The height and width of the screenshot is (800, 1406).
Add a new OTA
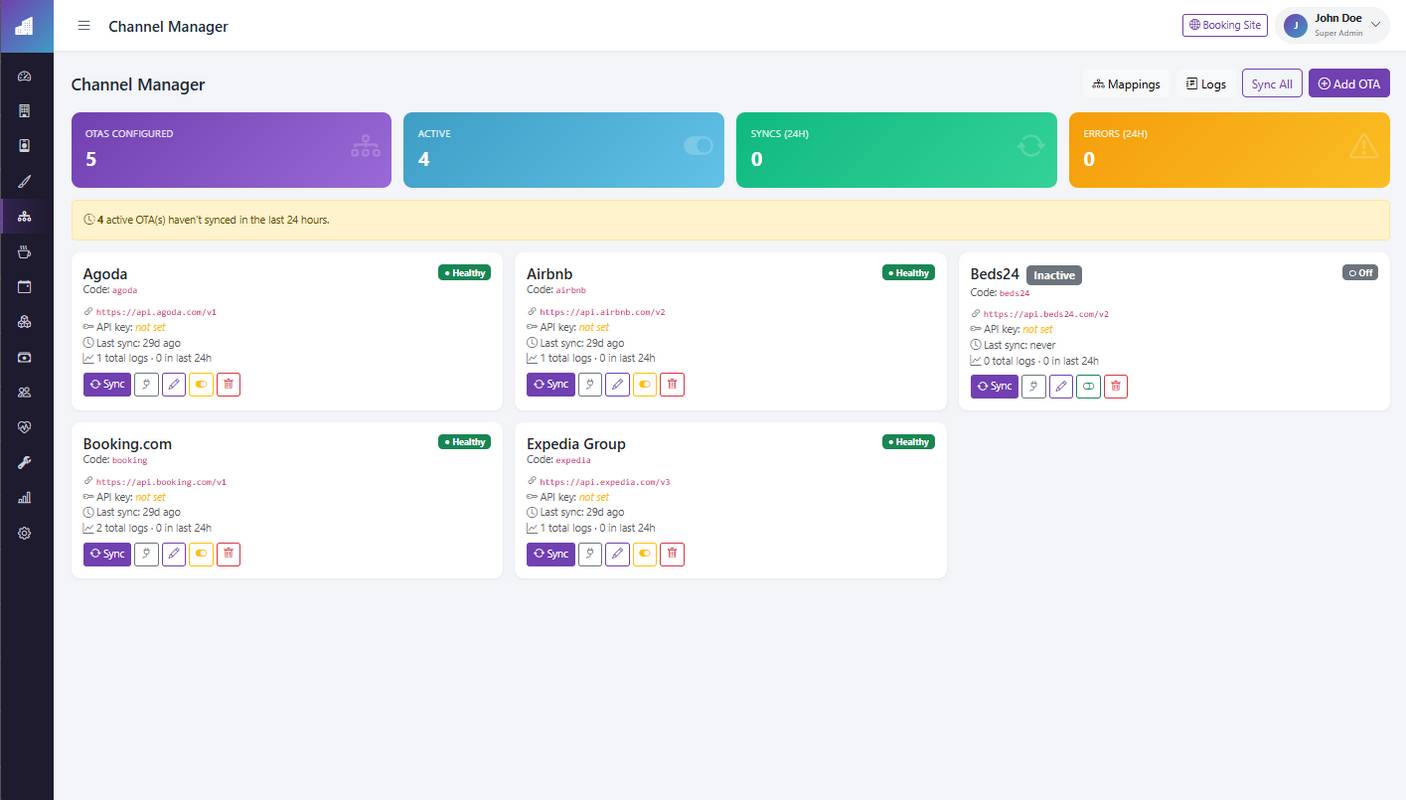(1349, 84)
